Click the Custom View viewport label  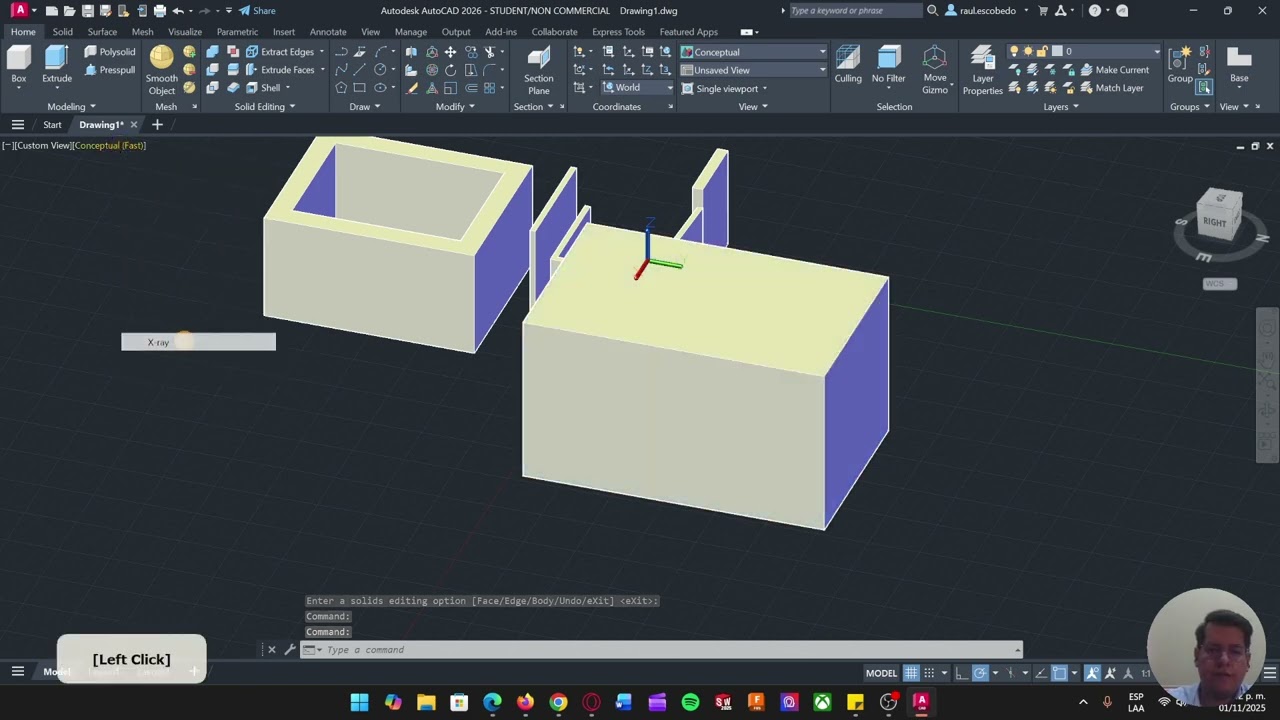point(43,146)
